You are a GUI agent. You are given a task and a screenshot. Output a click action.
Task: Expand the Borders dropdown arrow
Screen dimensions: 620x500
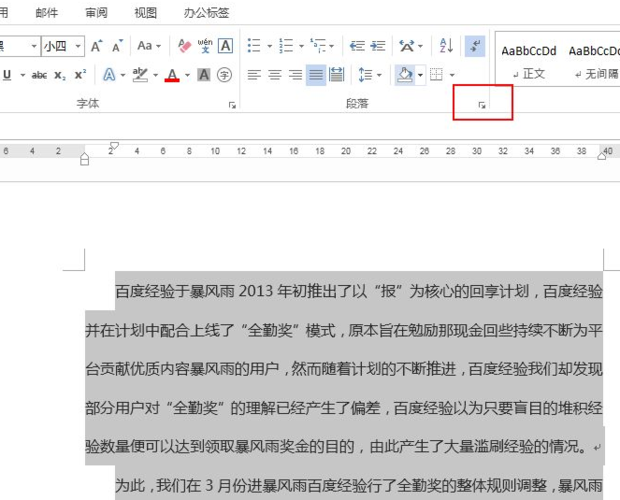(452, 75)
